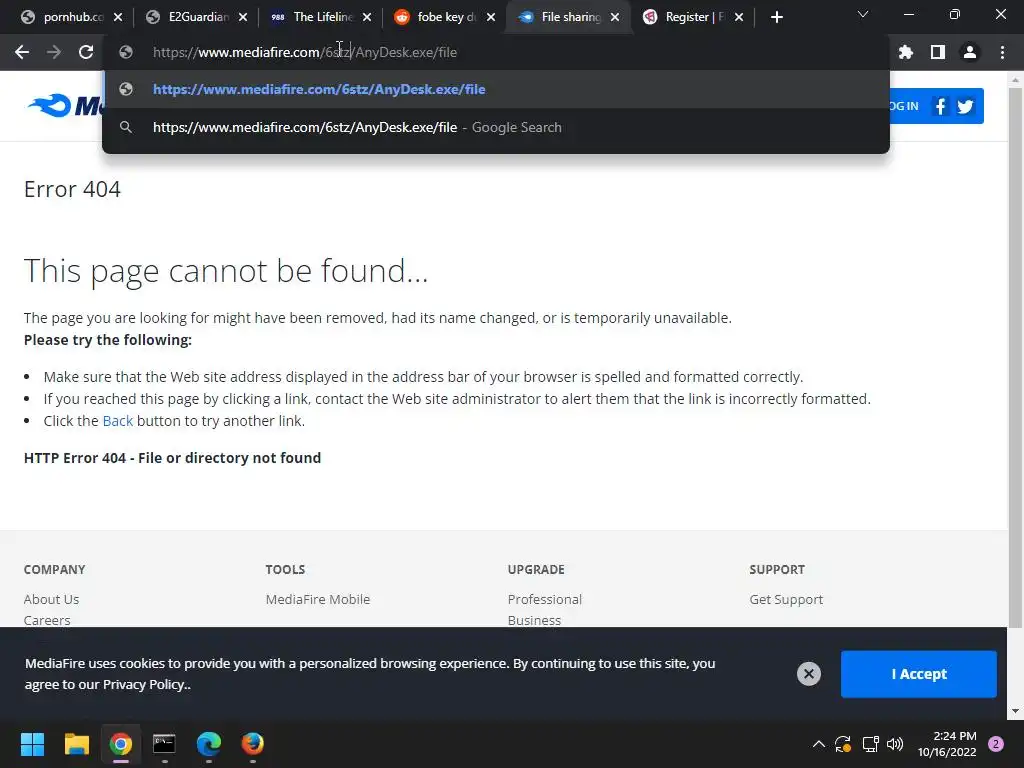Click the scrollbar down arrow
Viewport: 1024px width, 768px height.
[1015, 711]
